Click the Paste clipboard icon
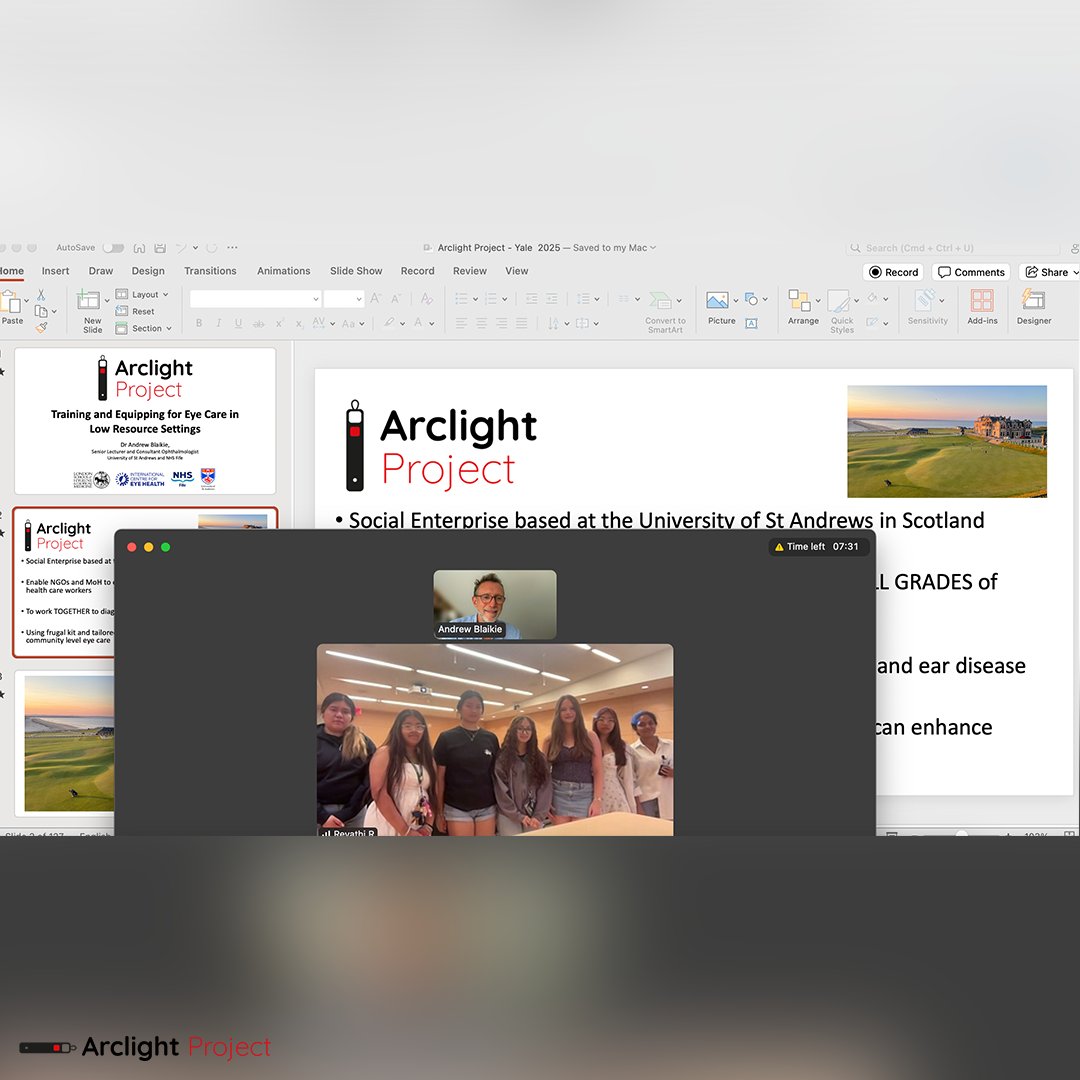1080x1080 pixels. pyautogui.click(x=11, y=301)
